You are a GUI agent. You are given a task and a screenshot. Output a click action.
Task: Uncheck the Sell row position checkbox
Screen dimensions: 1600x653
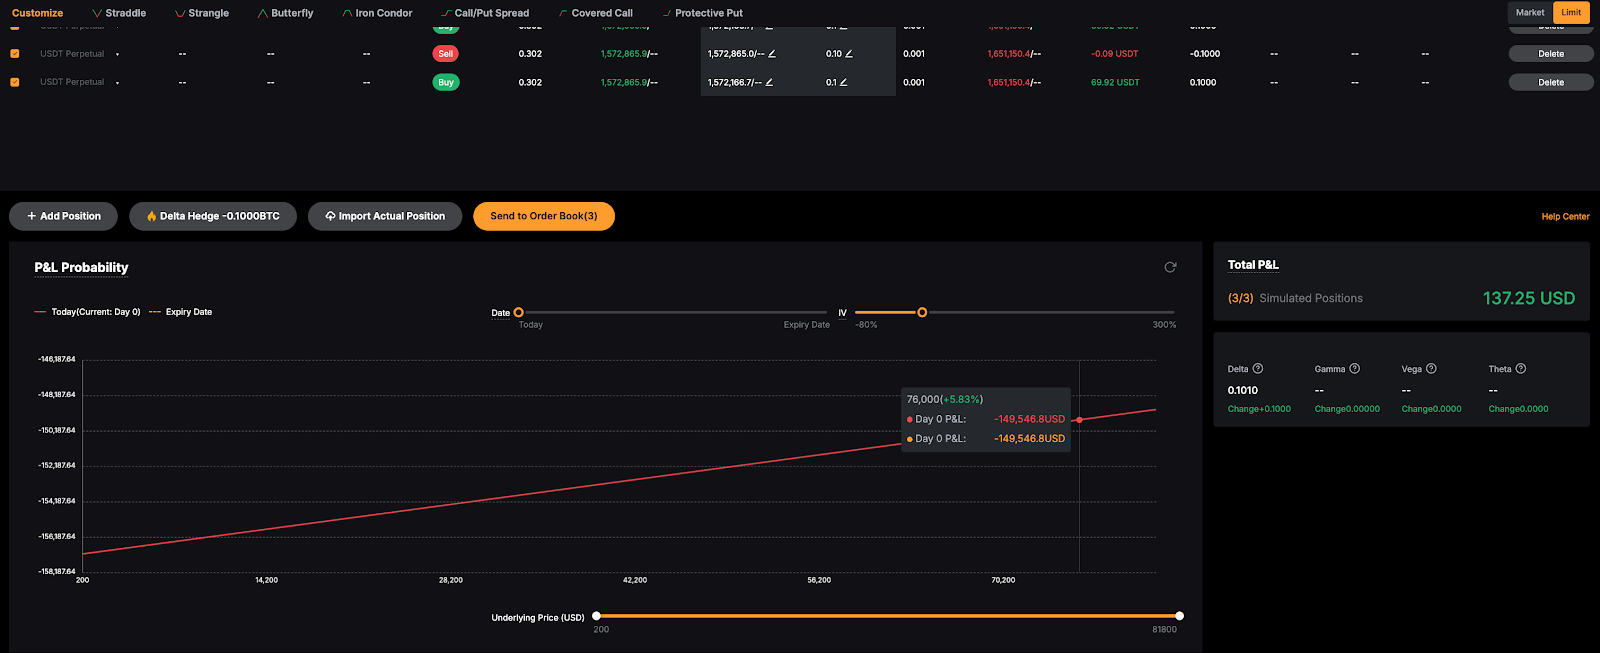tap(15, 54)
